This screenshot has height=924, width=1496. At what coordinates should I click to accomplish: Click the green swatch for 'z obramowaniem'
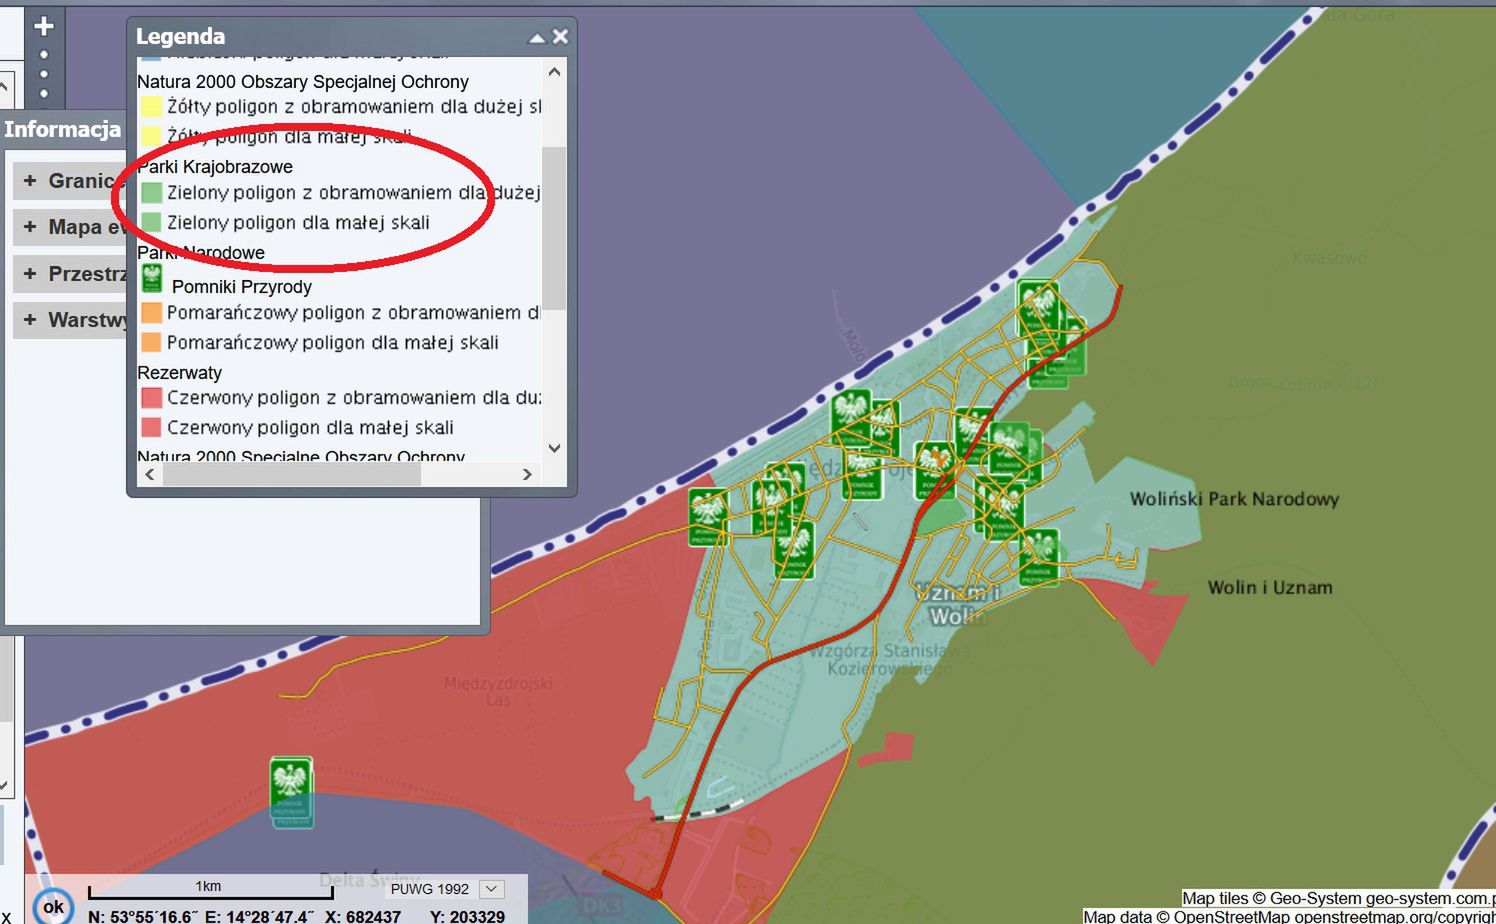[x=152, y=192]
